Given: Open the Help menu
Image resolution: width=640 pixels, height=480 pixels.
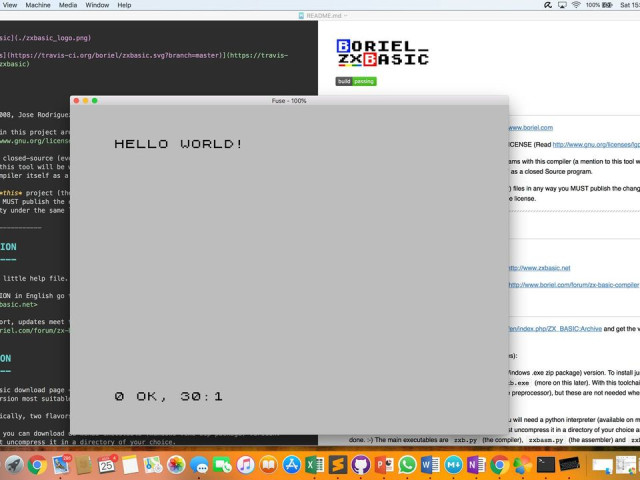Looking at the screenshot, I should (125, 5).
